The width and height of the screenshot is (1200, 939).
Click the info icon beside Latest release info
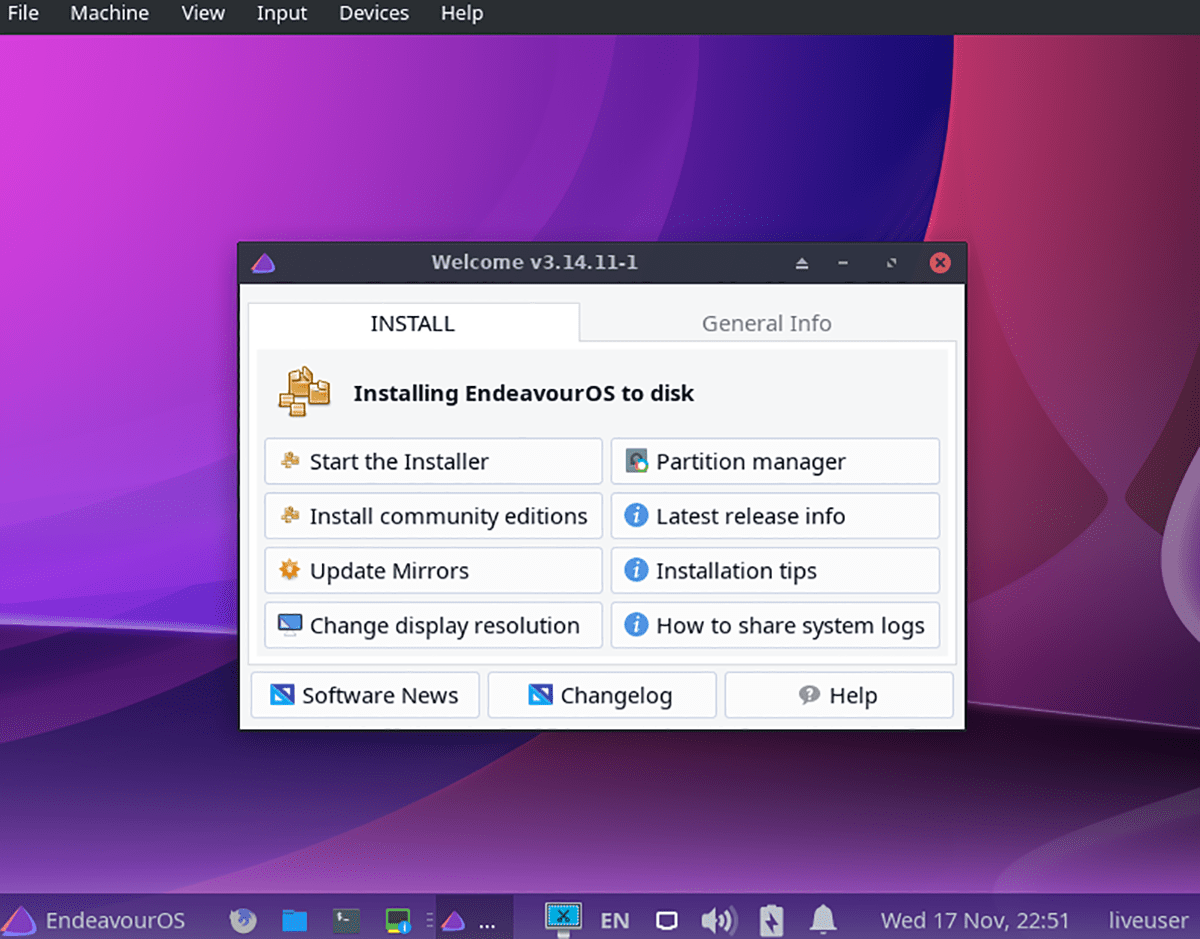pos(637,516)
